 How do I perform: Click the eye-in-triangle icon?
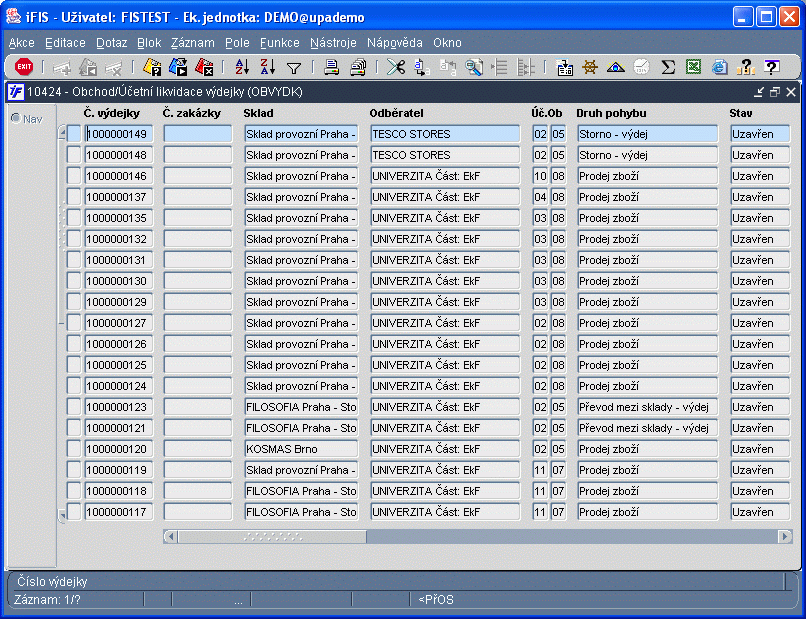(616, 67)
